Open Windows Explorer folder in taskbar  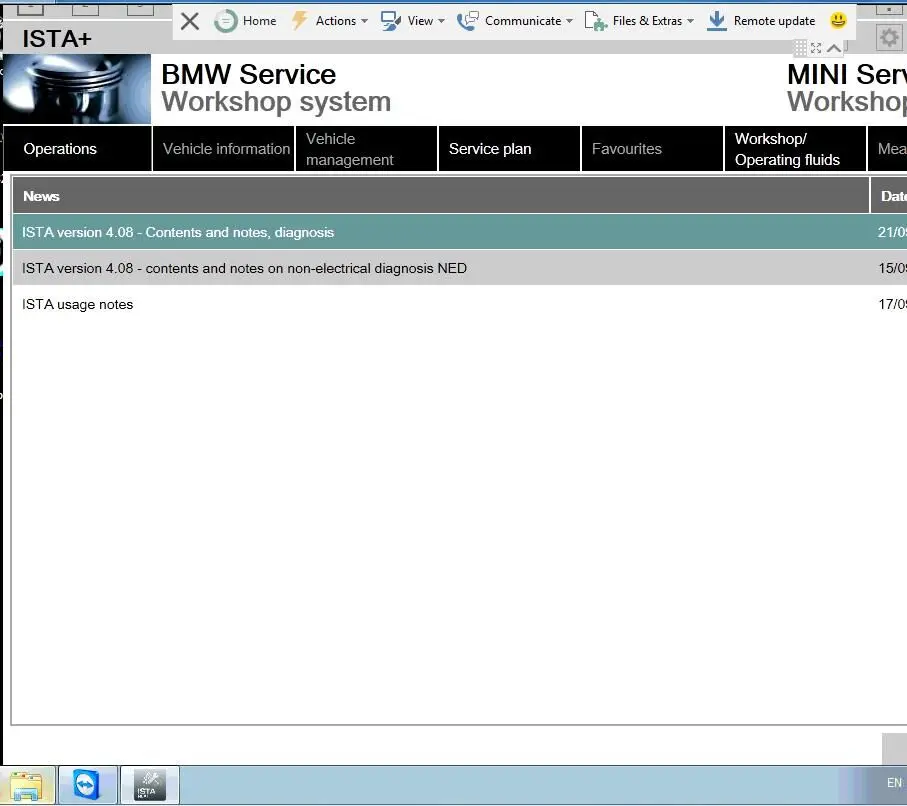point(26,785)
